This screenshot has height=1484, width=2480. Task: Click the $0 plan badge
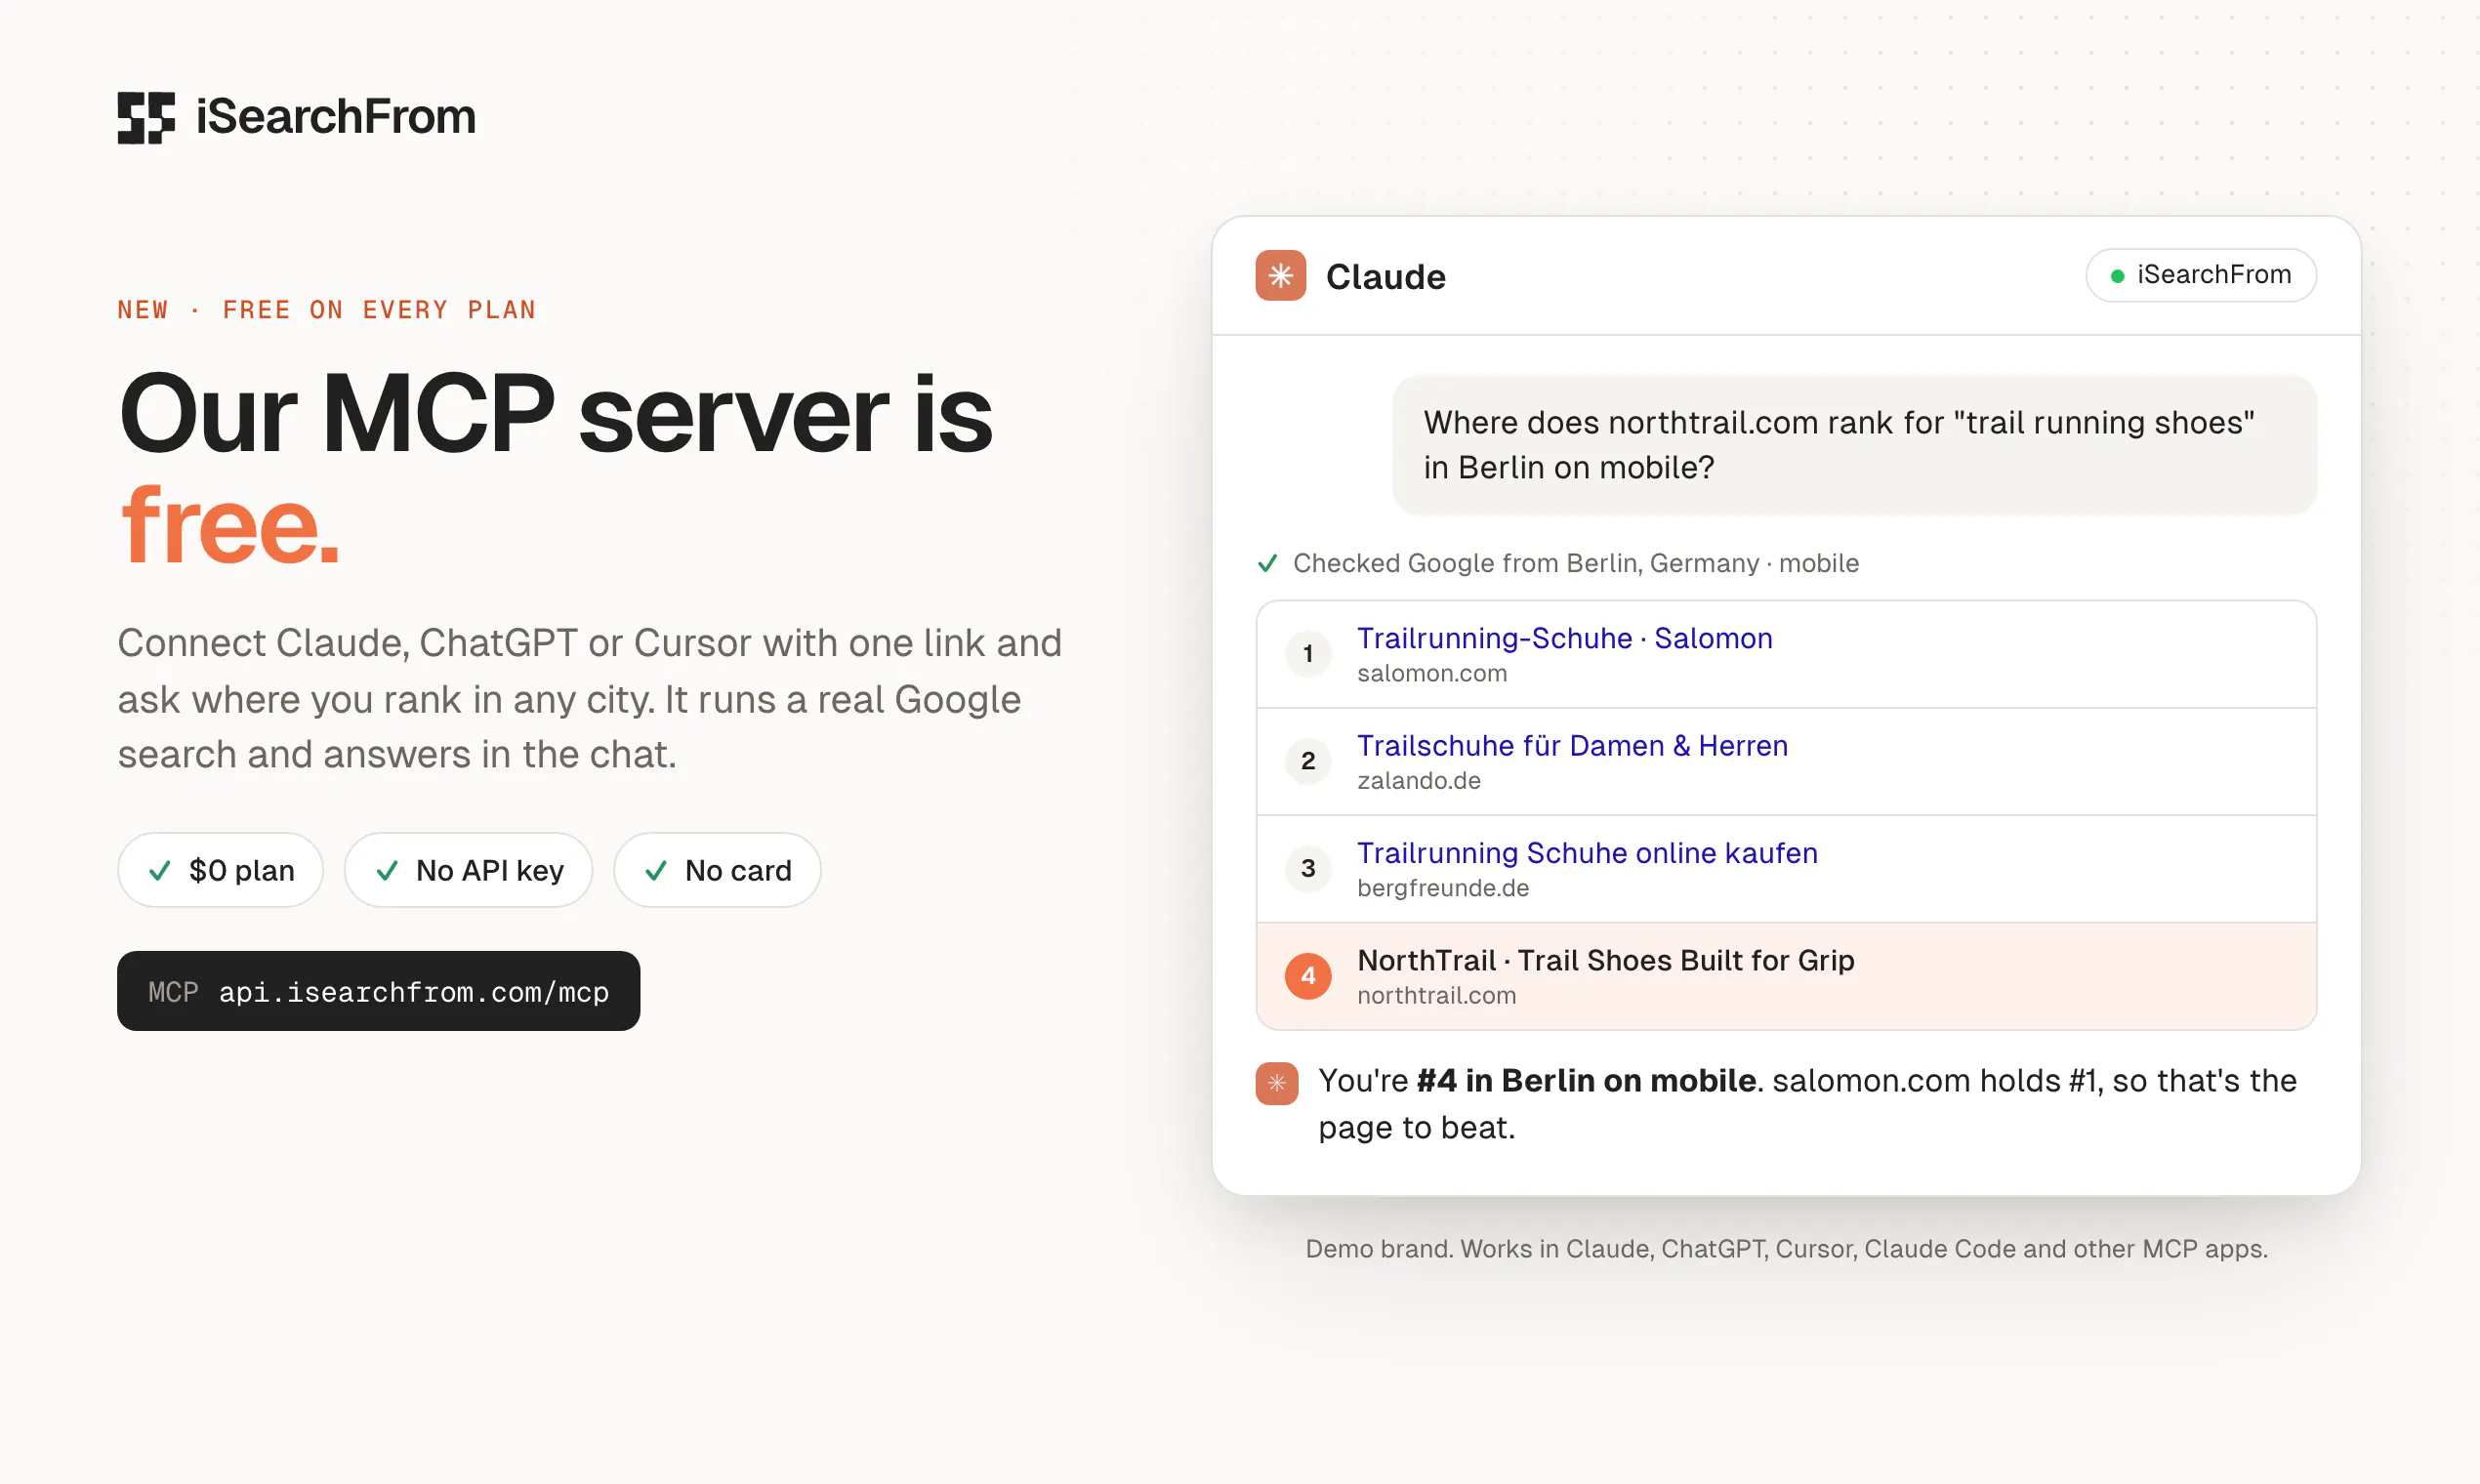220,870
